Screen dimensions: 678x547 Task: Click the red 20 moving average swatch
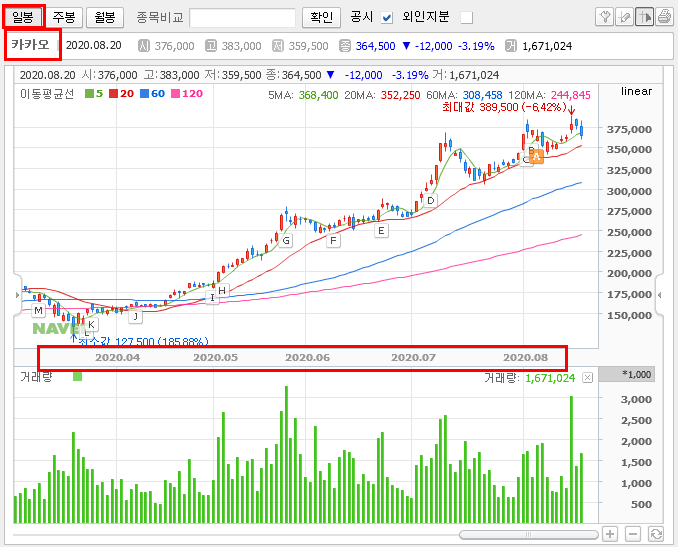[x=113, y=94]
